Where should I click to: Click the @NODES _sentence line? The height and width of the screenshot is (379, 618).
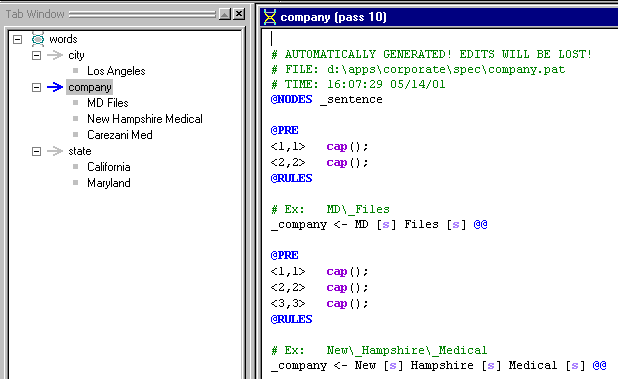pos(326,99)
